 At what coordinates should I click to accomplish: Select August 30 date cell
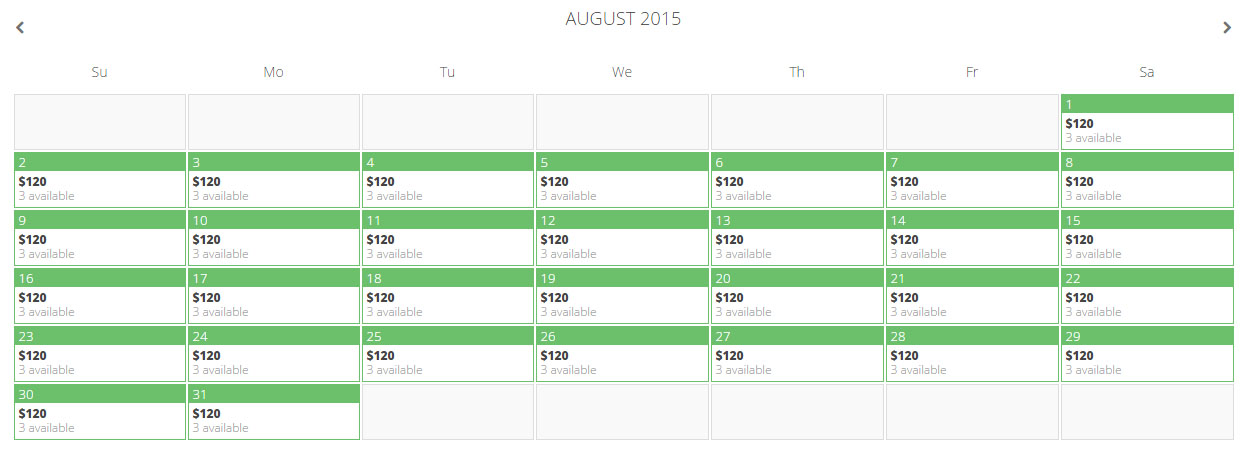click(x=99, y=412)
